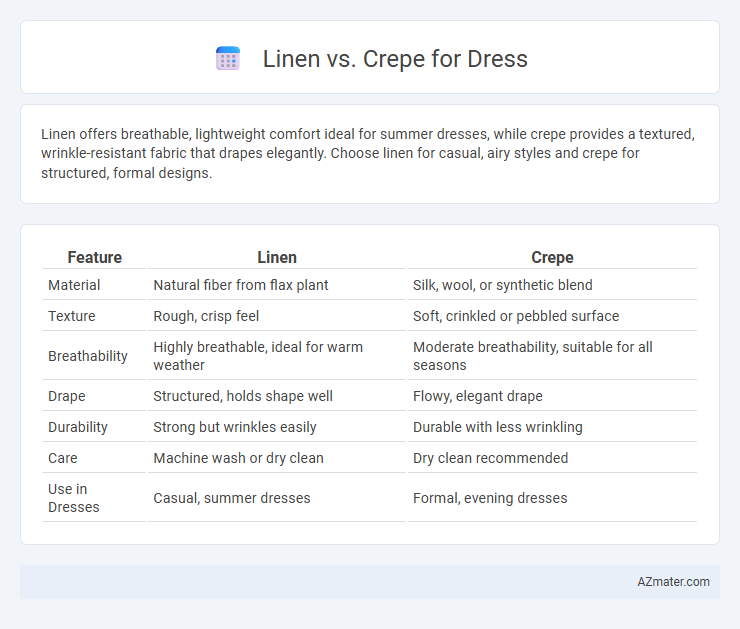
Task: Click the calendar grid icon beside the title
Action: [x=228, y=59]
